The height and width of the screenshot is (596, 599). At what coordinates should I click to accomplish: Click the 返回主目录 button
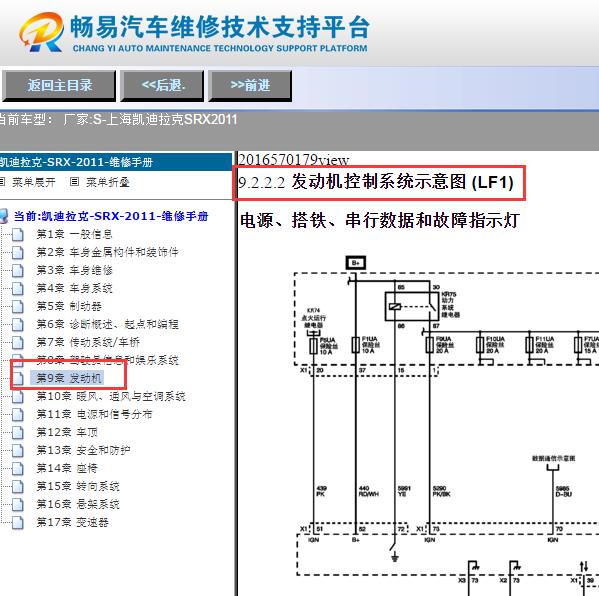(59, 86)
